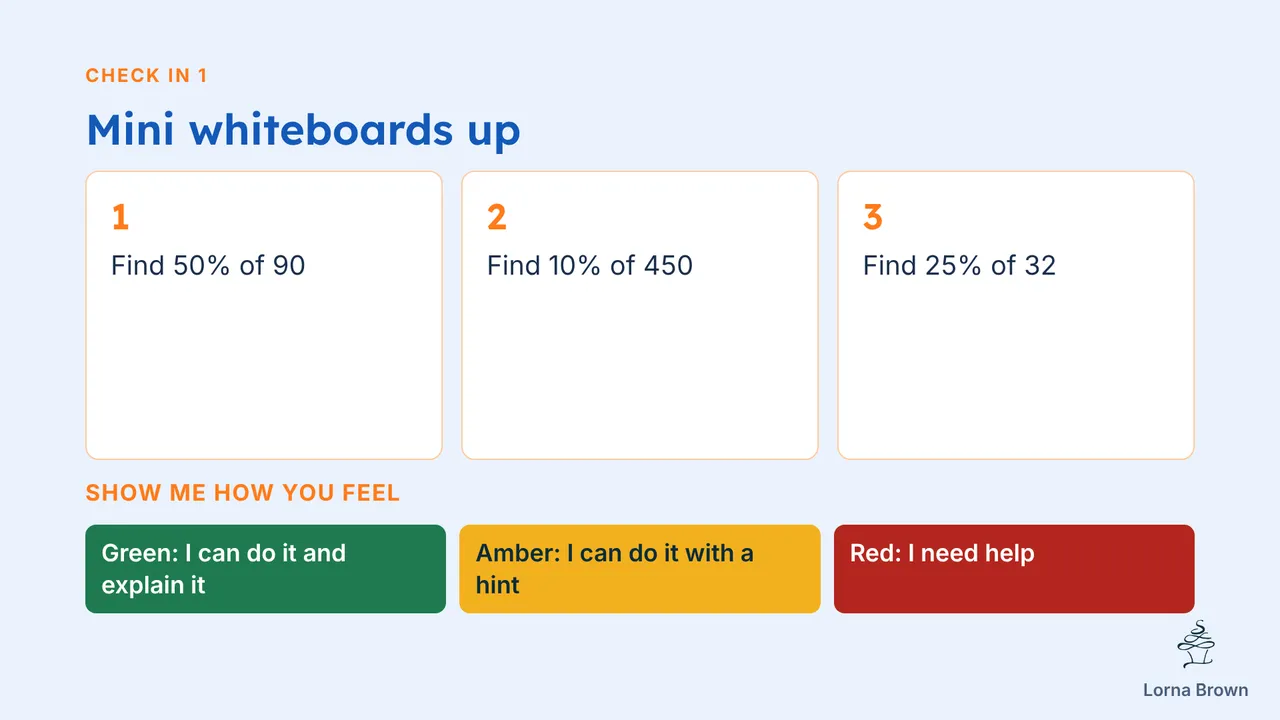The image size is (1280, 720).
Task: Select the 'Mini whiteboards up' title
Action: tap(303, 131)
